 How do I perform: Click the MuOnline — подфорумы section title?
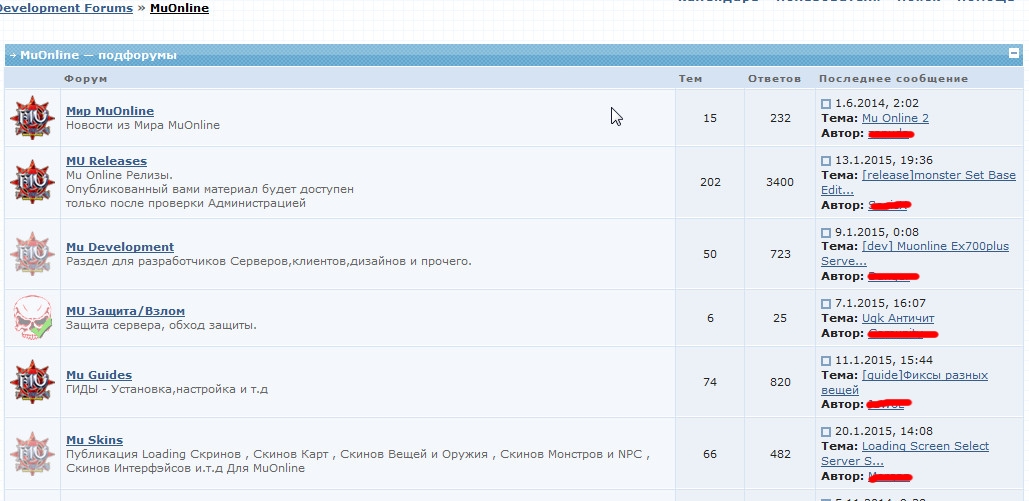click(98, 55)
